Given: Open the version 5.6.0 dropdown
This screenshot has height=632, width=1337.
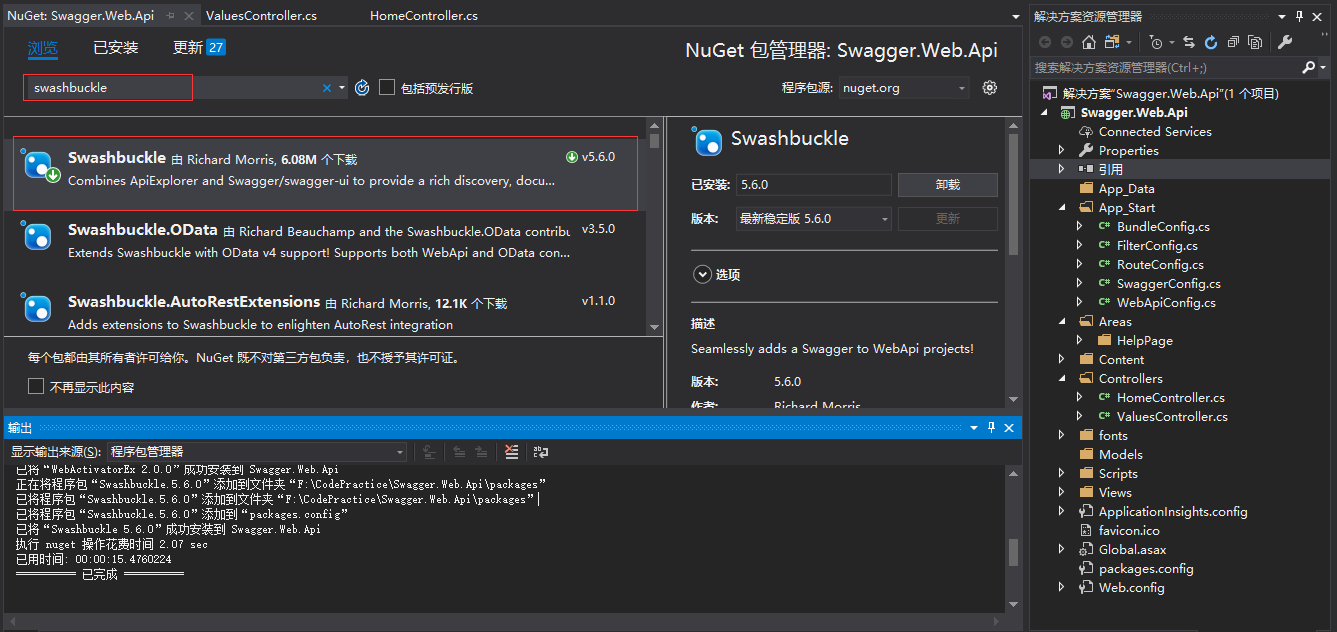Looking at the screenshot, I should 813,218.
